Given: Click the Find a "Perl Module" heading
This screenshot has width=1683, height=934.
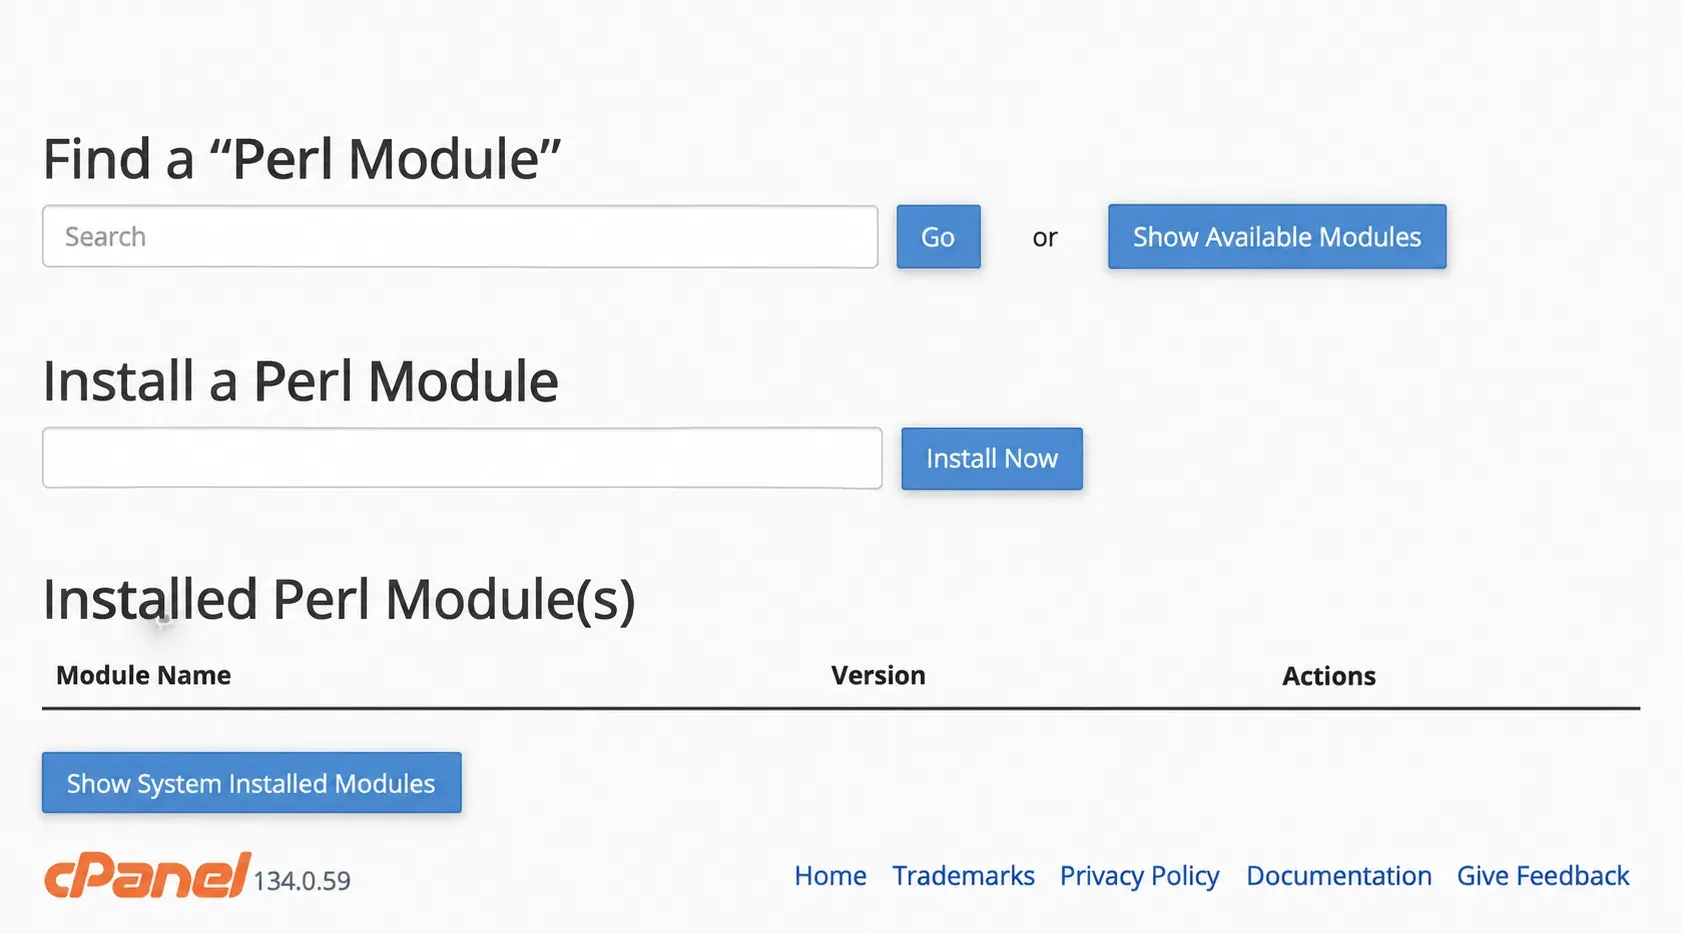Looking at the screenshot, I should click(x=302, y=159).
